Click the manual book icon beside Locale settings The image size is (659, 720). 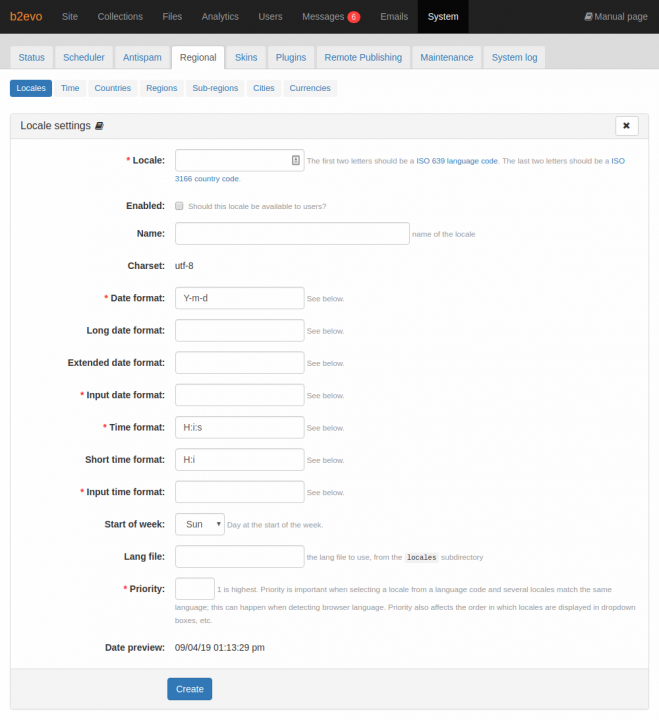pos(99,126)
